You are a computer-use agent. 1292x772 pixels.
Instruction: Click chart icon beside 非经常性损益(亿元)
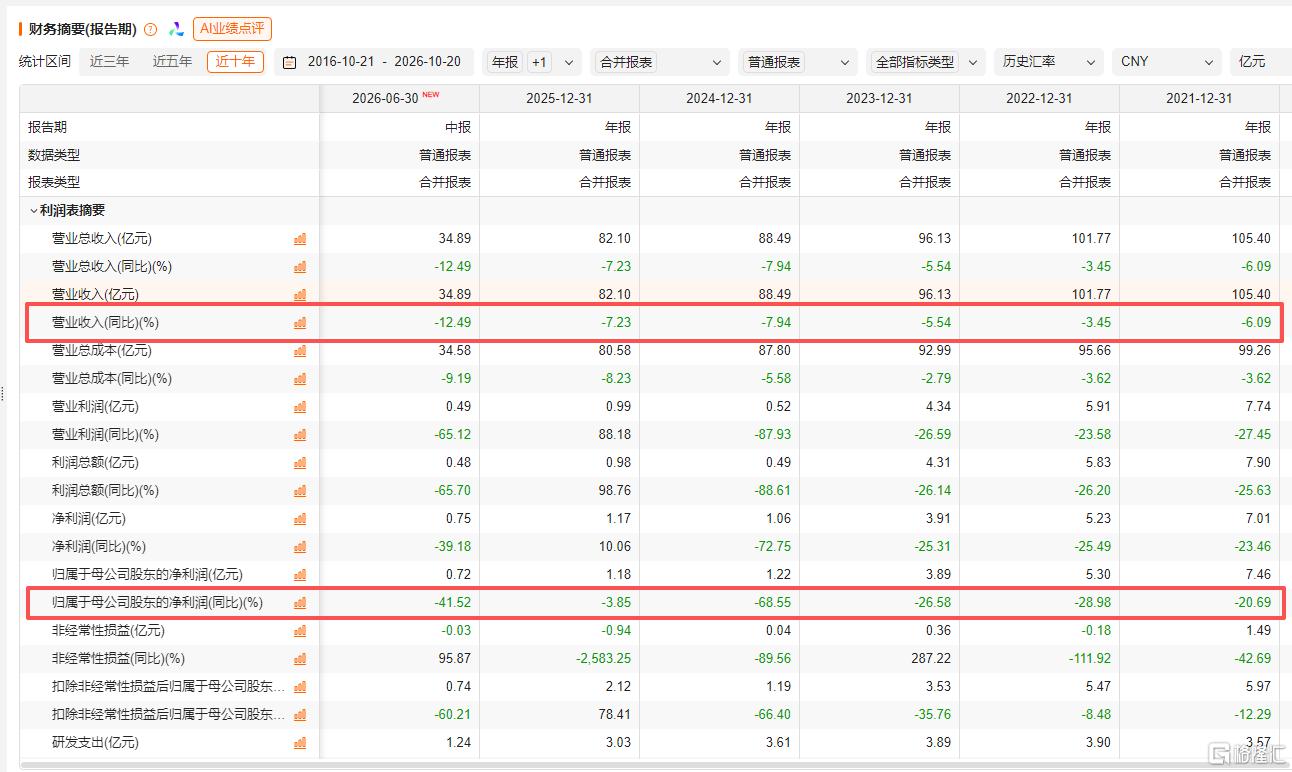[300, 631]
